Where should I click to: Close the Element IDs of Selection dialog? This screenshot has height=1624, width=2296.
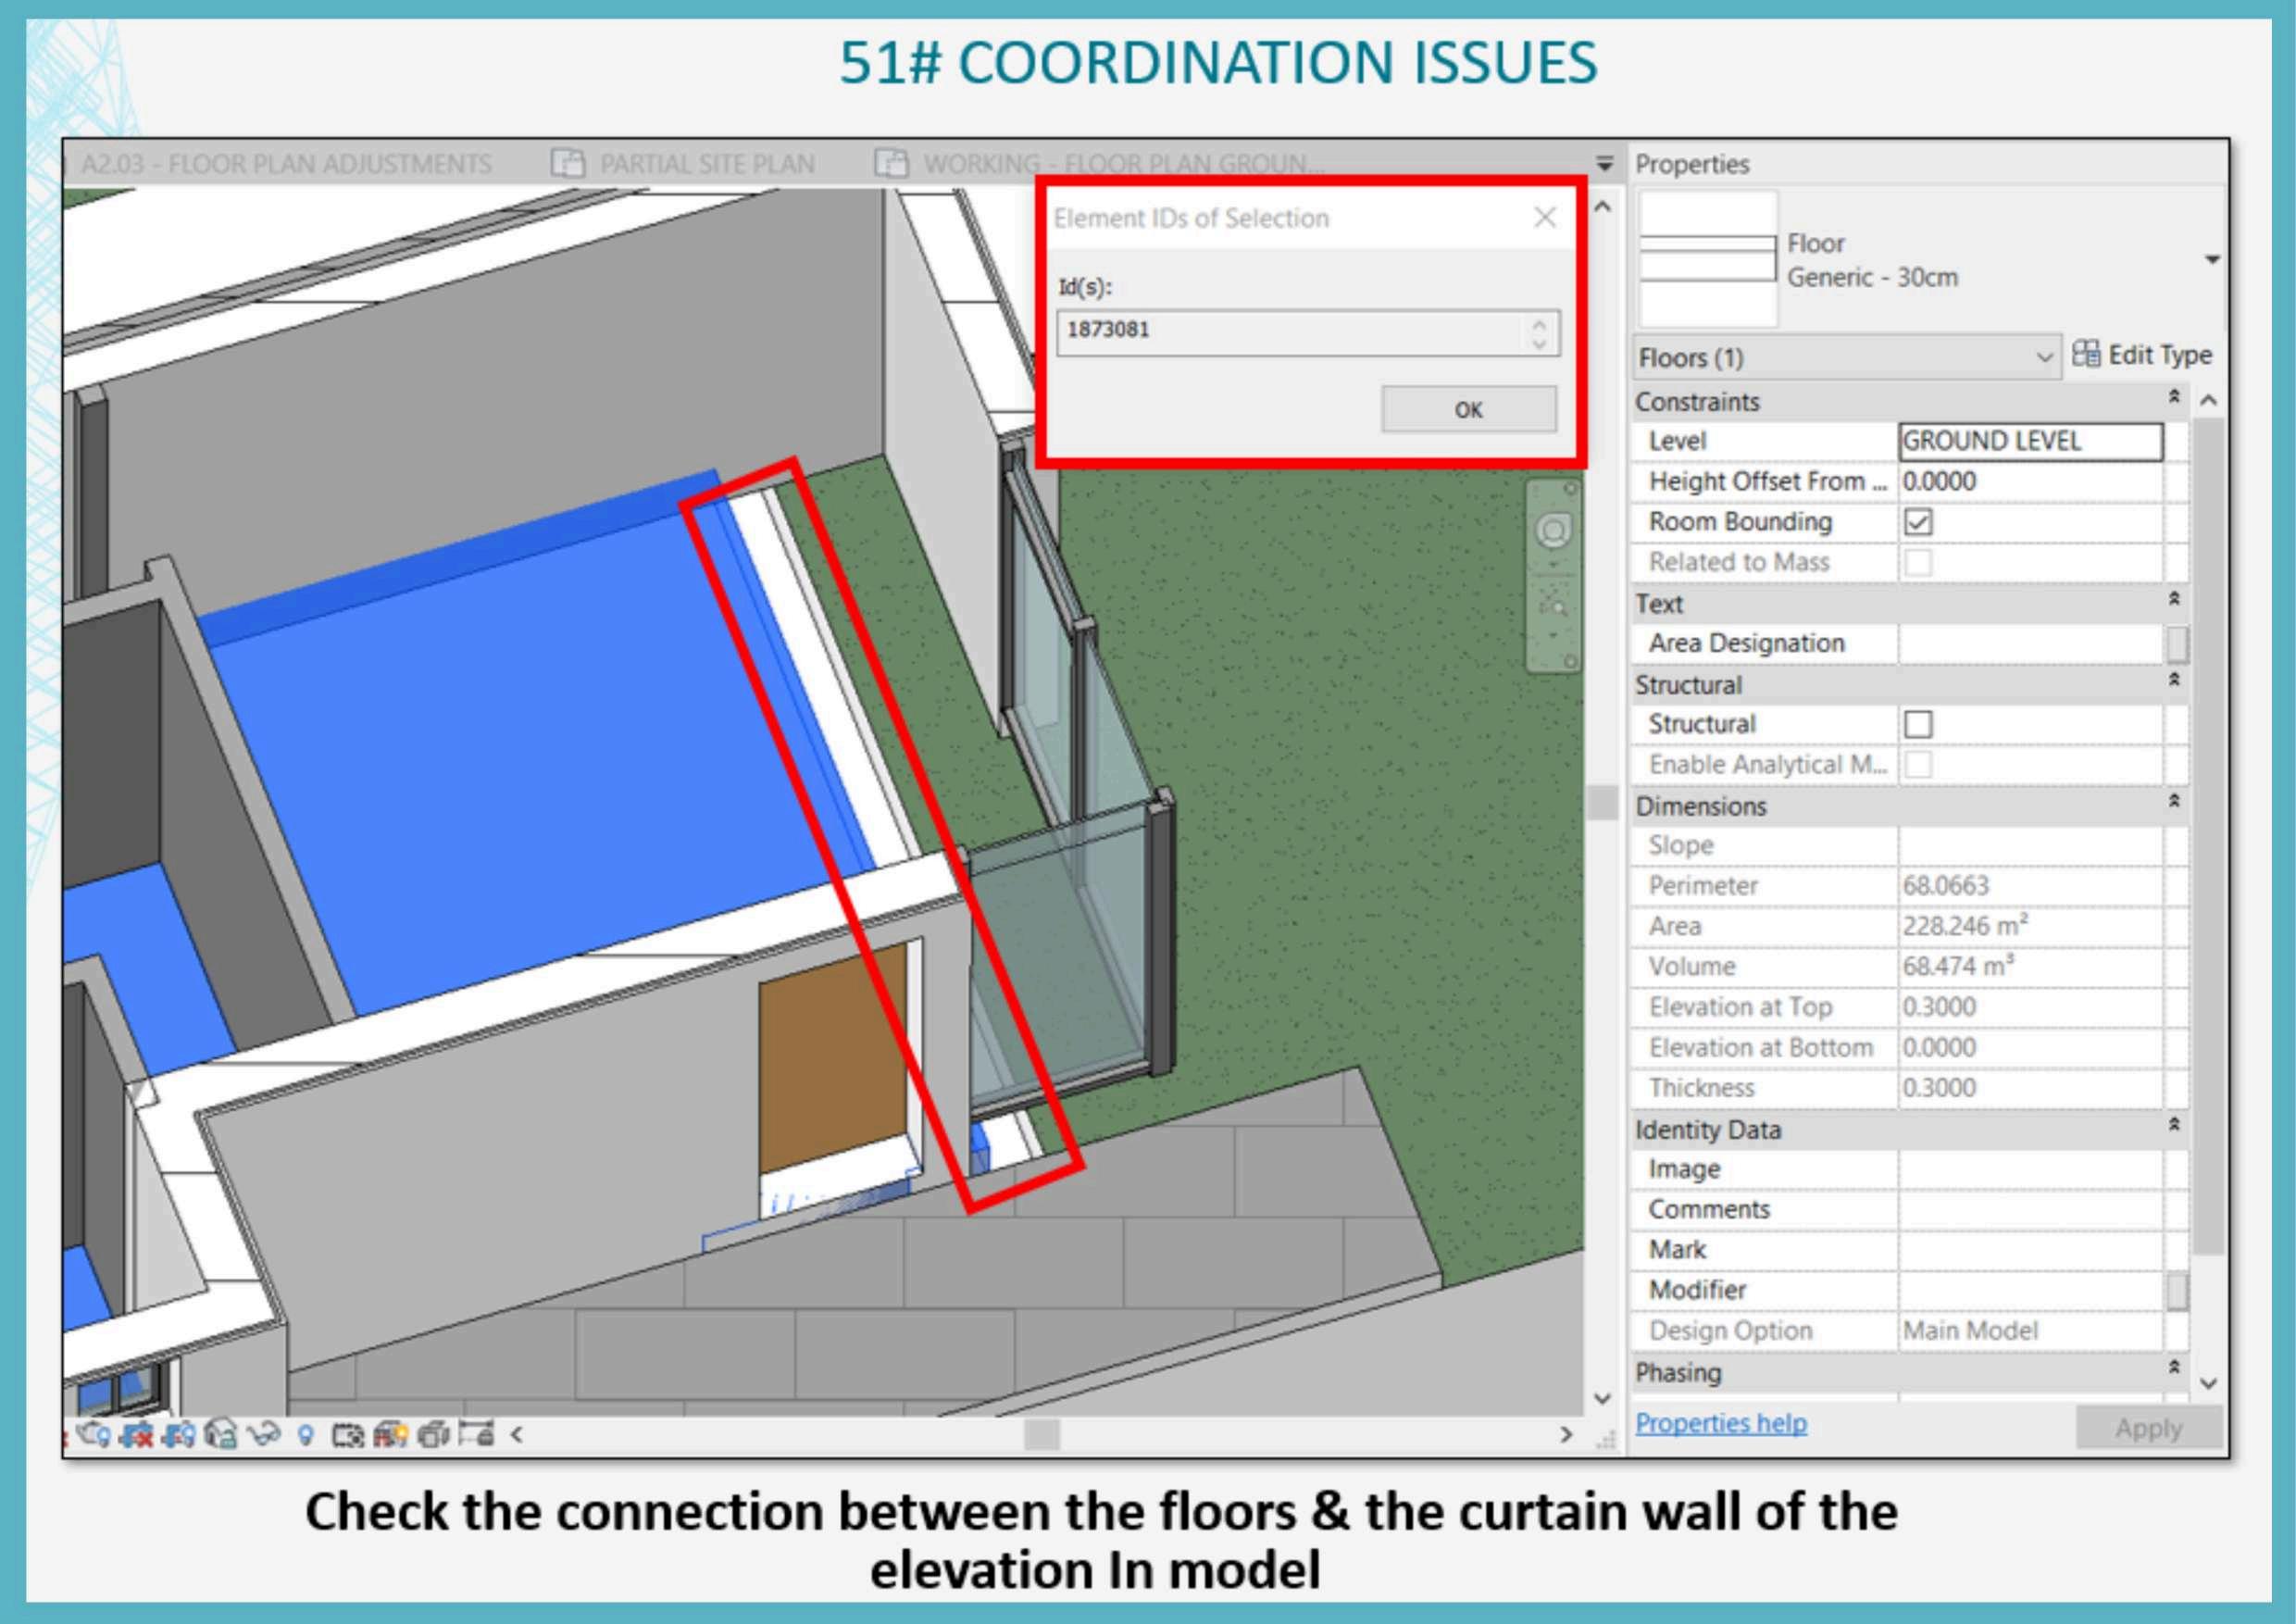pos(1544,217)
